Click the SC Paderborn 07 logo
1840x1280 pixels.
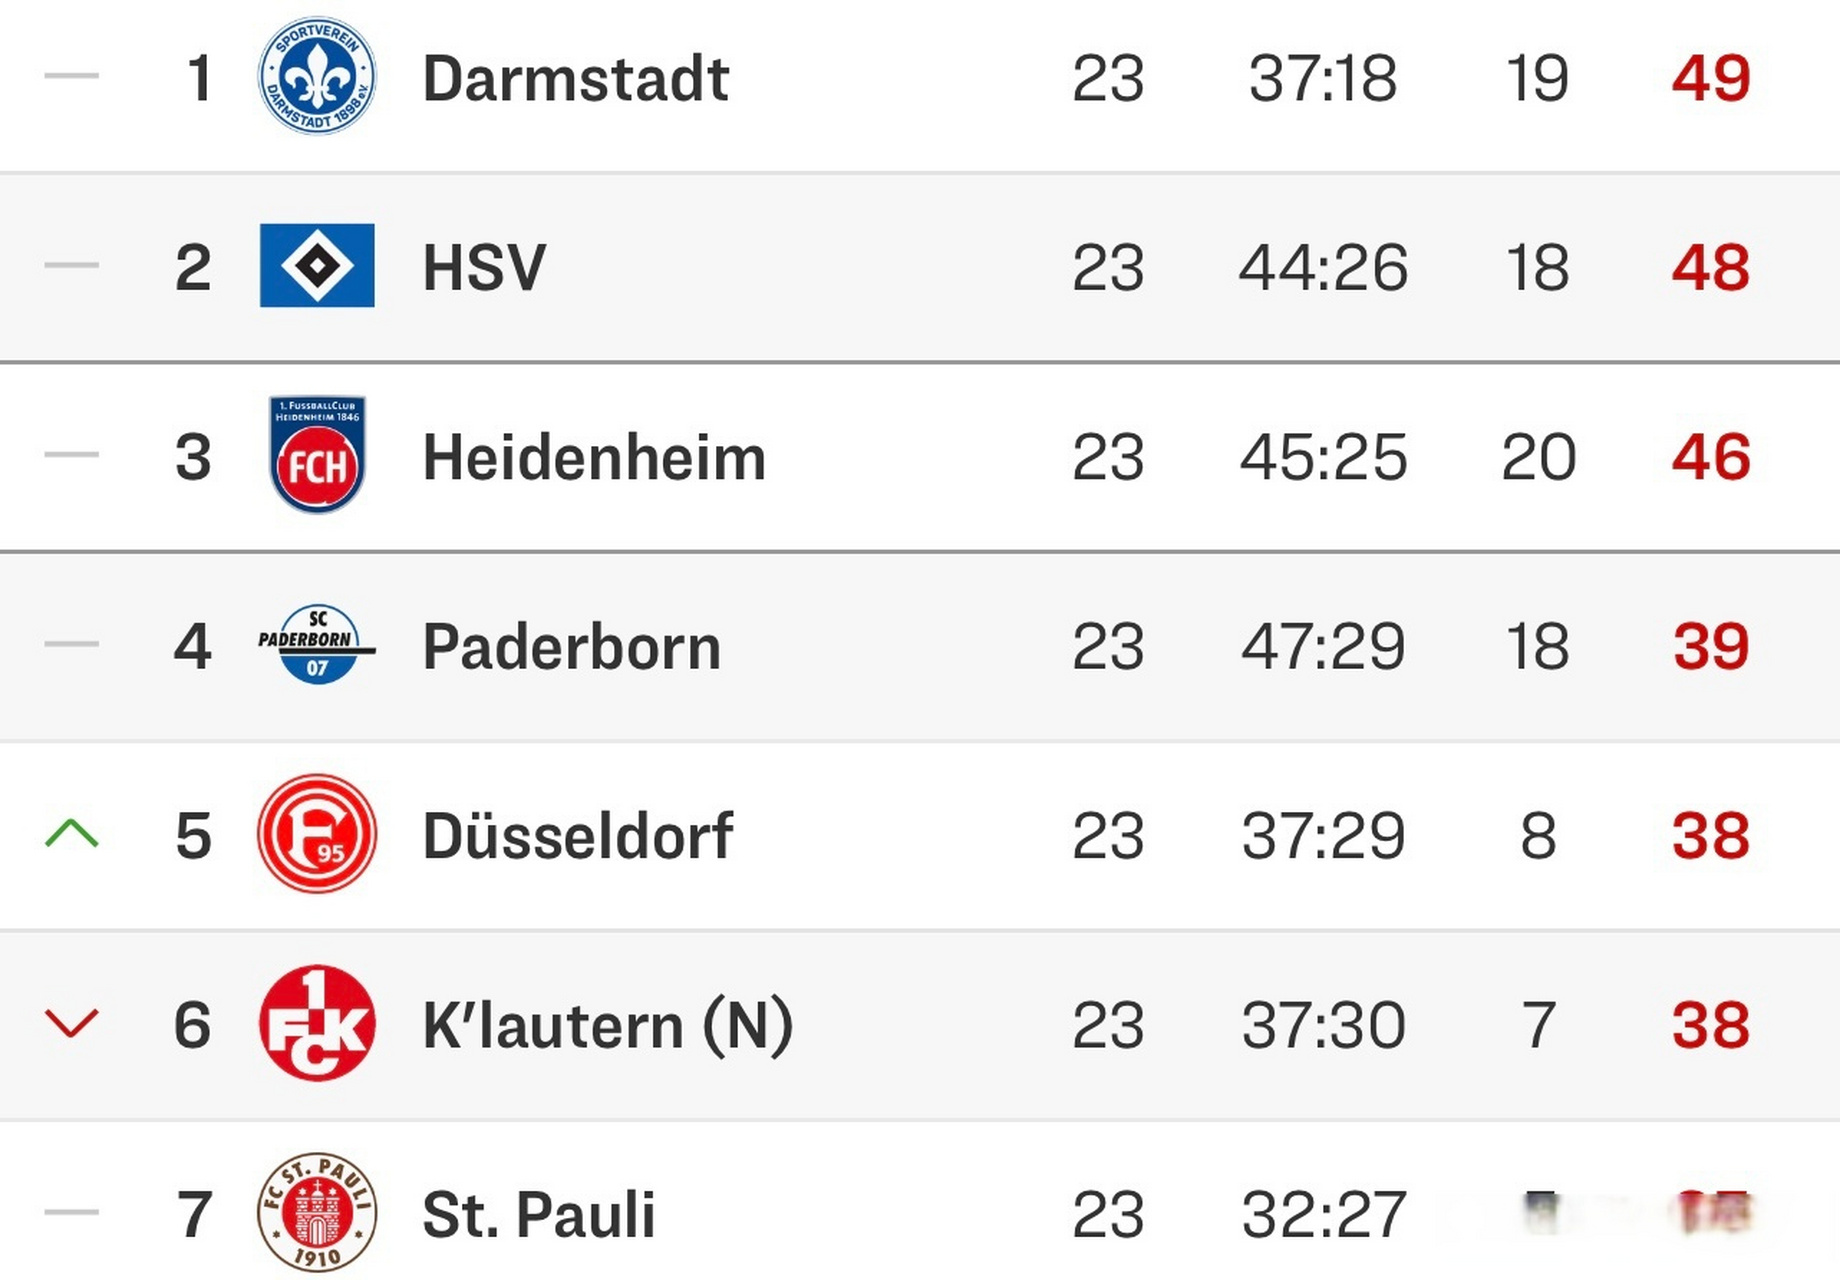(x=317, y=645)
